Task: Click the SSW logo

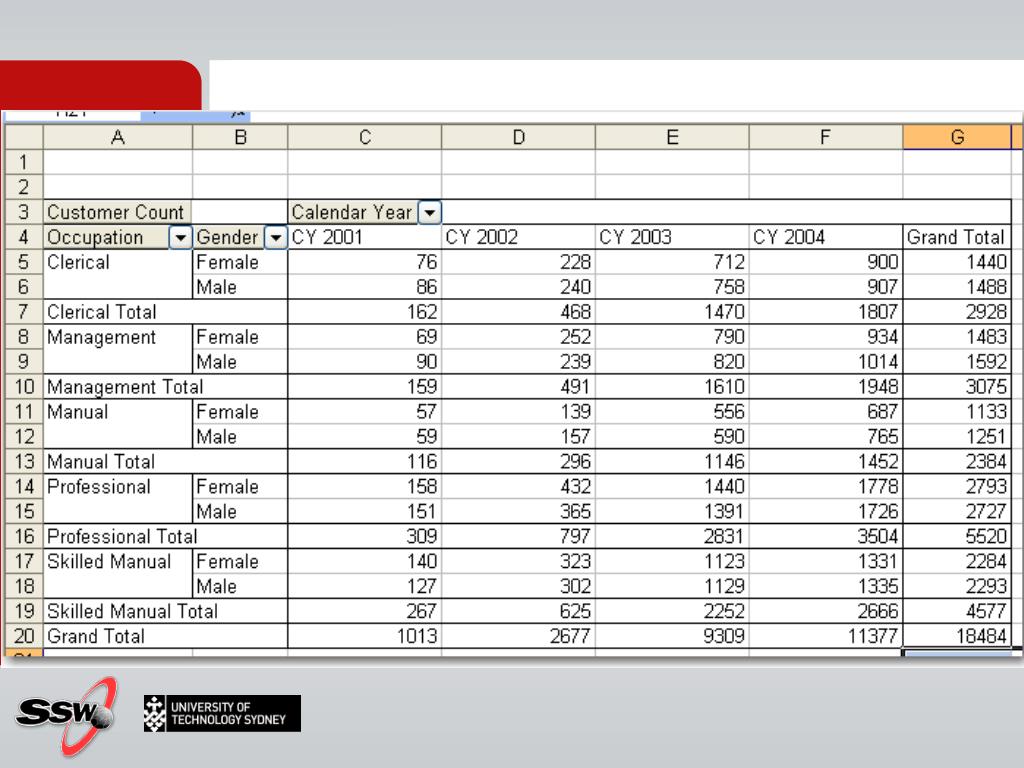Action: 67,716
